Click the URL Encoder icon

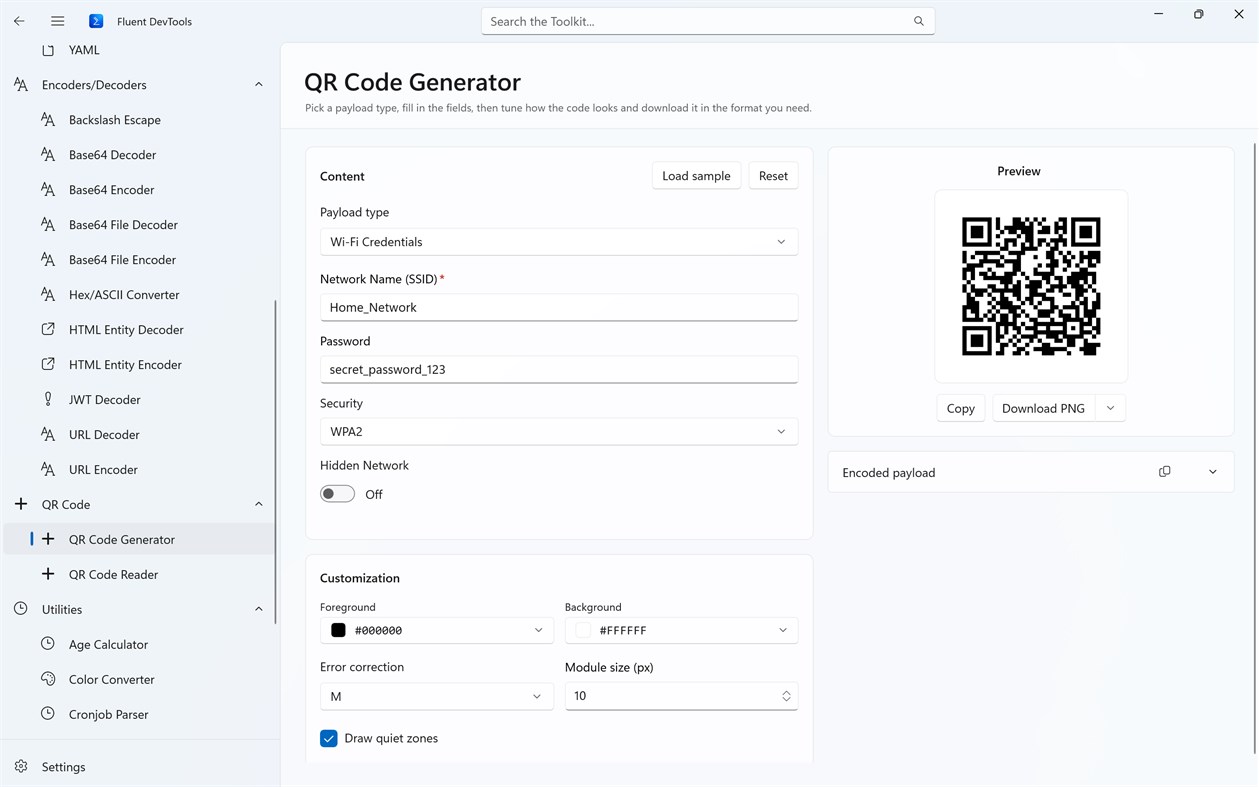pyautogui.click(x=47, y=470)
